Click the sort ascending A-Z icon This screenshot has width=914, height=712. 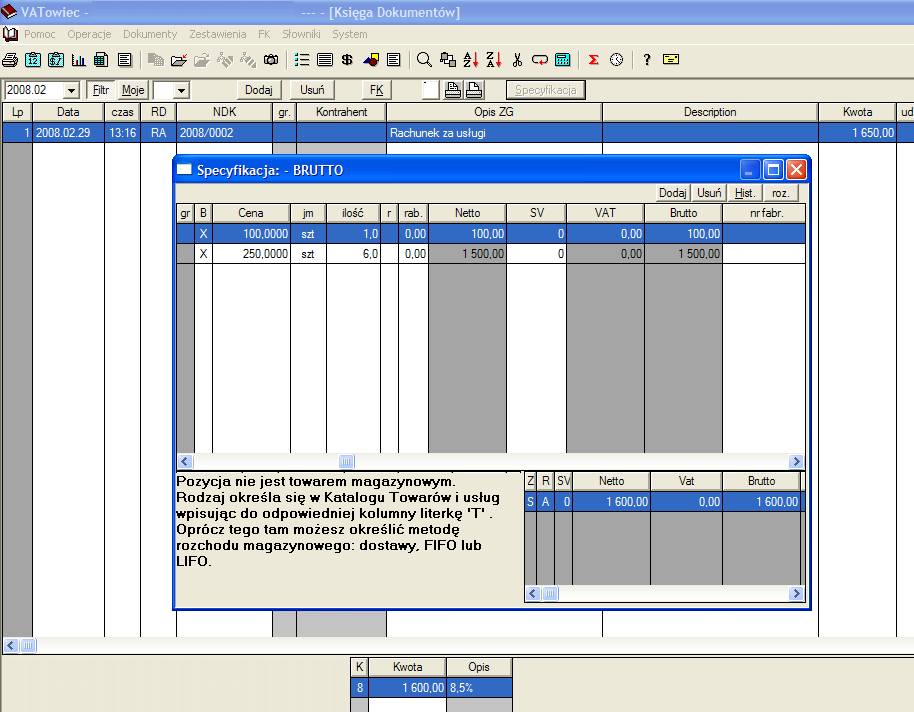(471, 60)
